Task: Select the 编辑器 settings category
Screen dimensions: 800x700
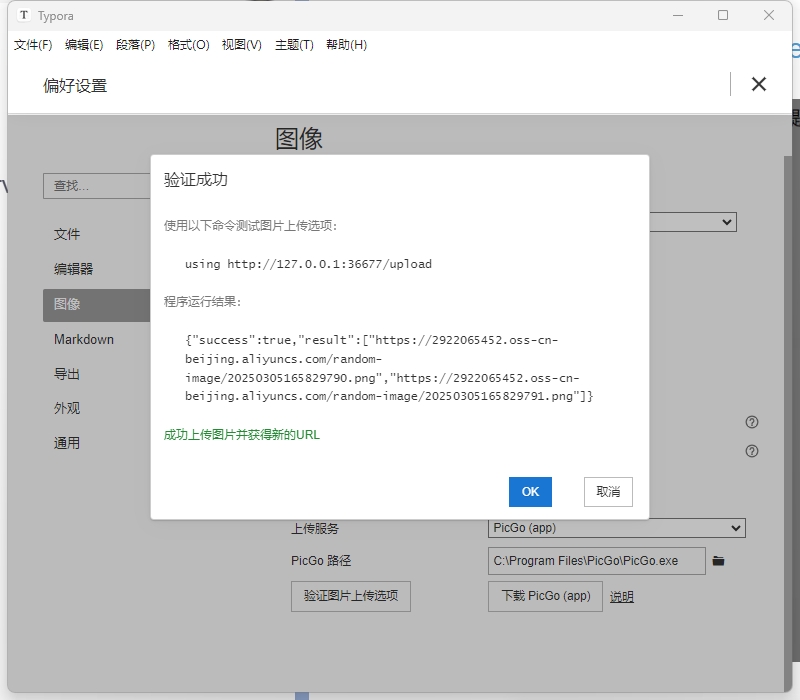Action: (74, 269)
